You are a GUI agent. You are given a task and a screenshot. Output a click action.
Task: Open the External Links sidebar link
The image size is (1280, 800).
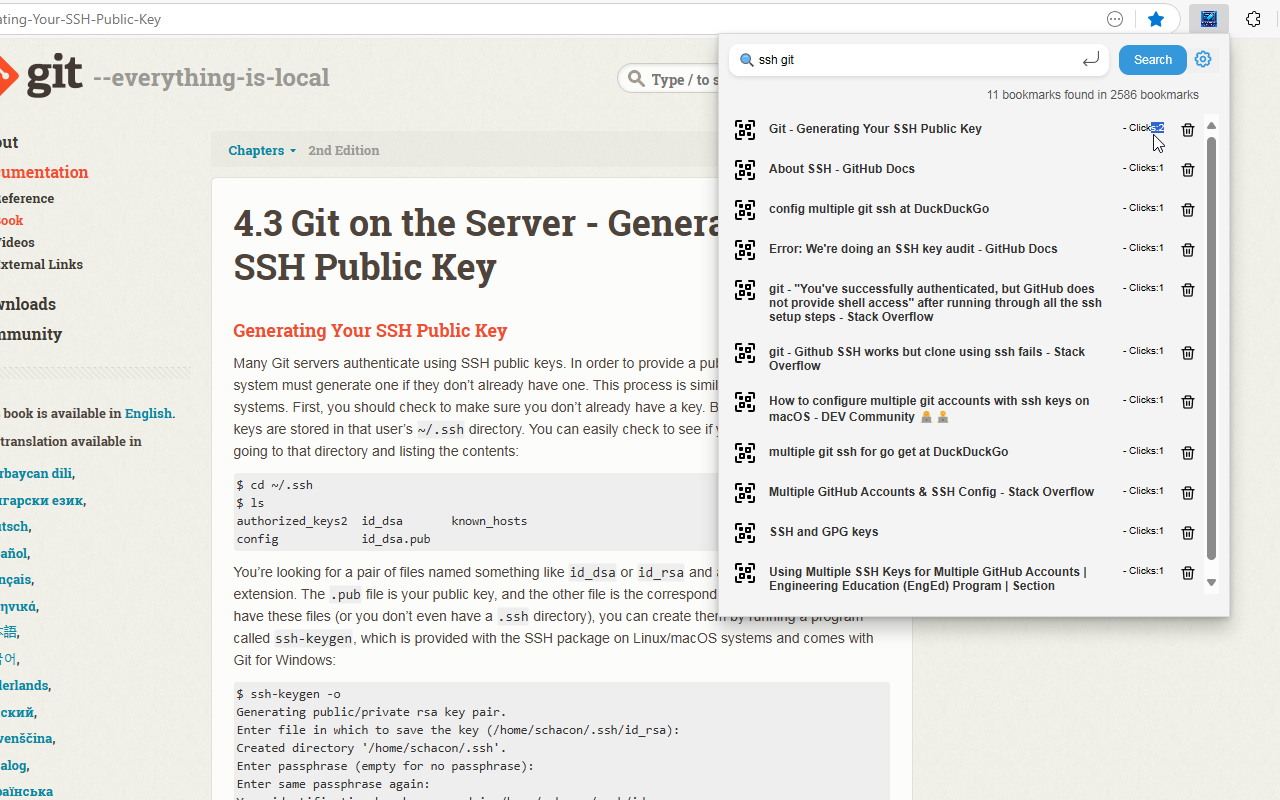tap(41, 264)
